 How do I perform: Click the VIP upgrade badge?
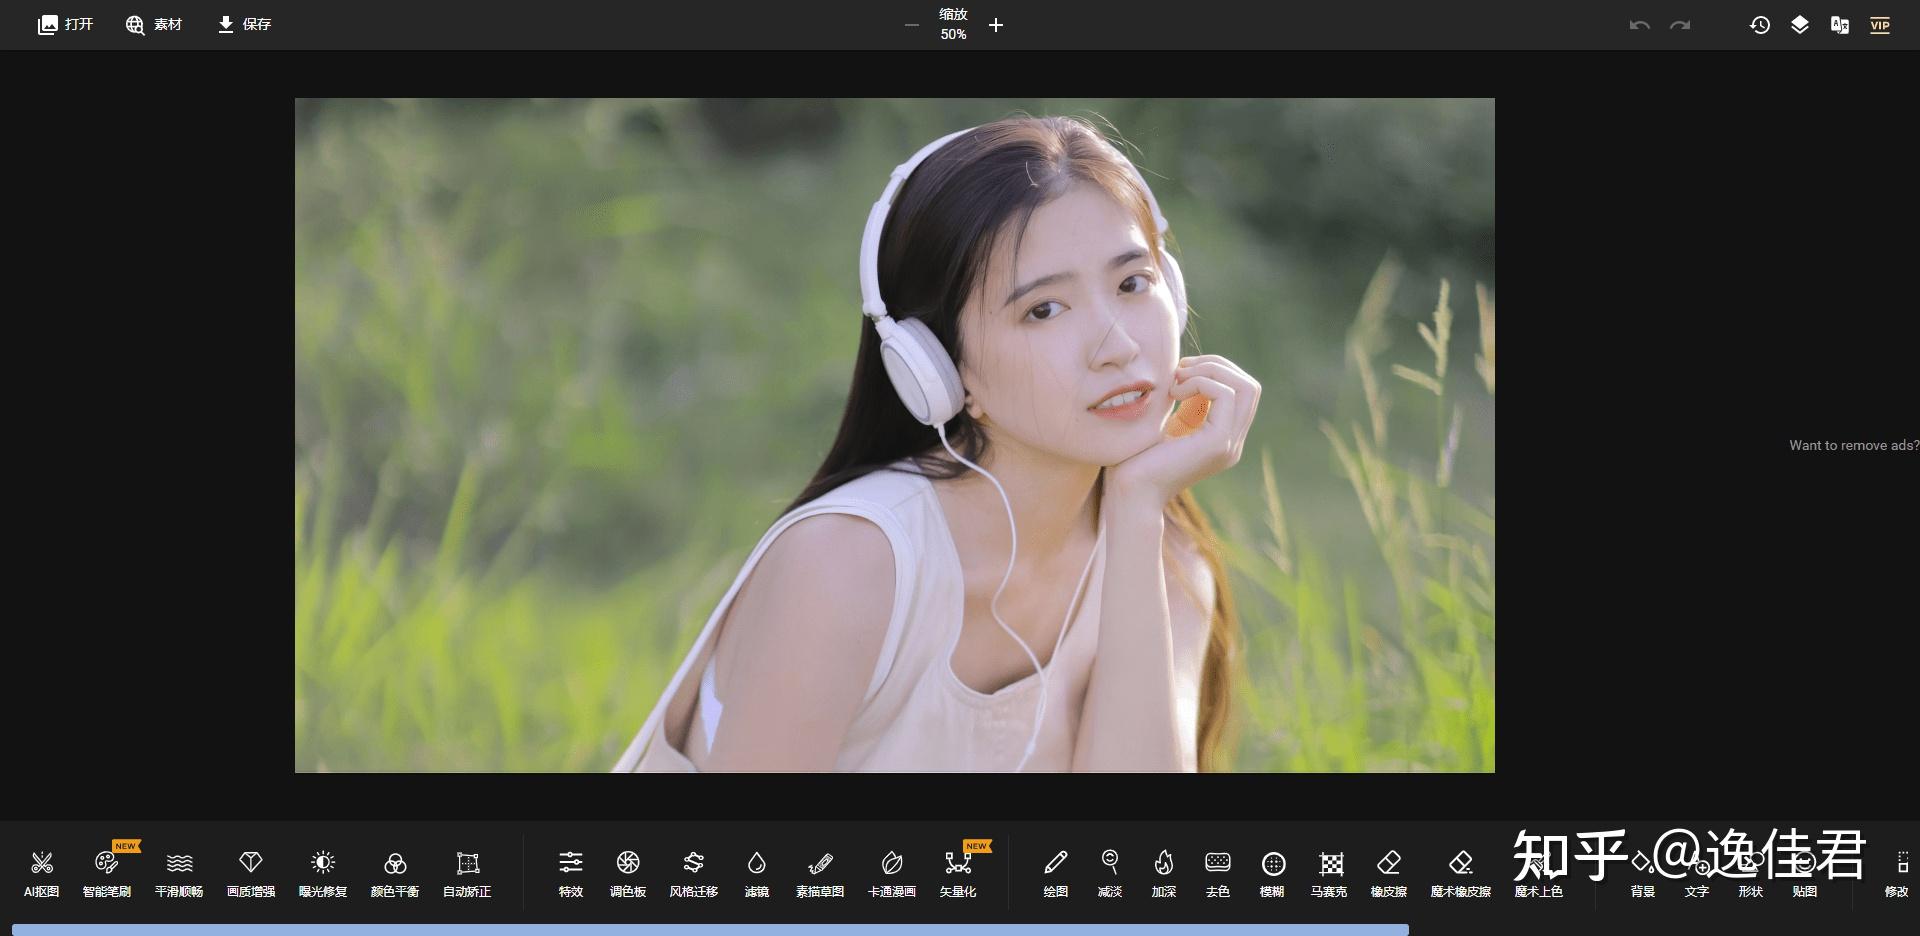[x=1880, y=25]
